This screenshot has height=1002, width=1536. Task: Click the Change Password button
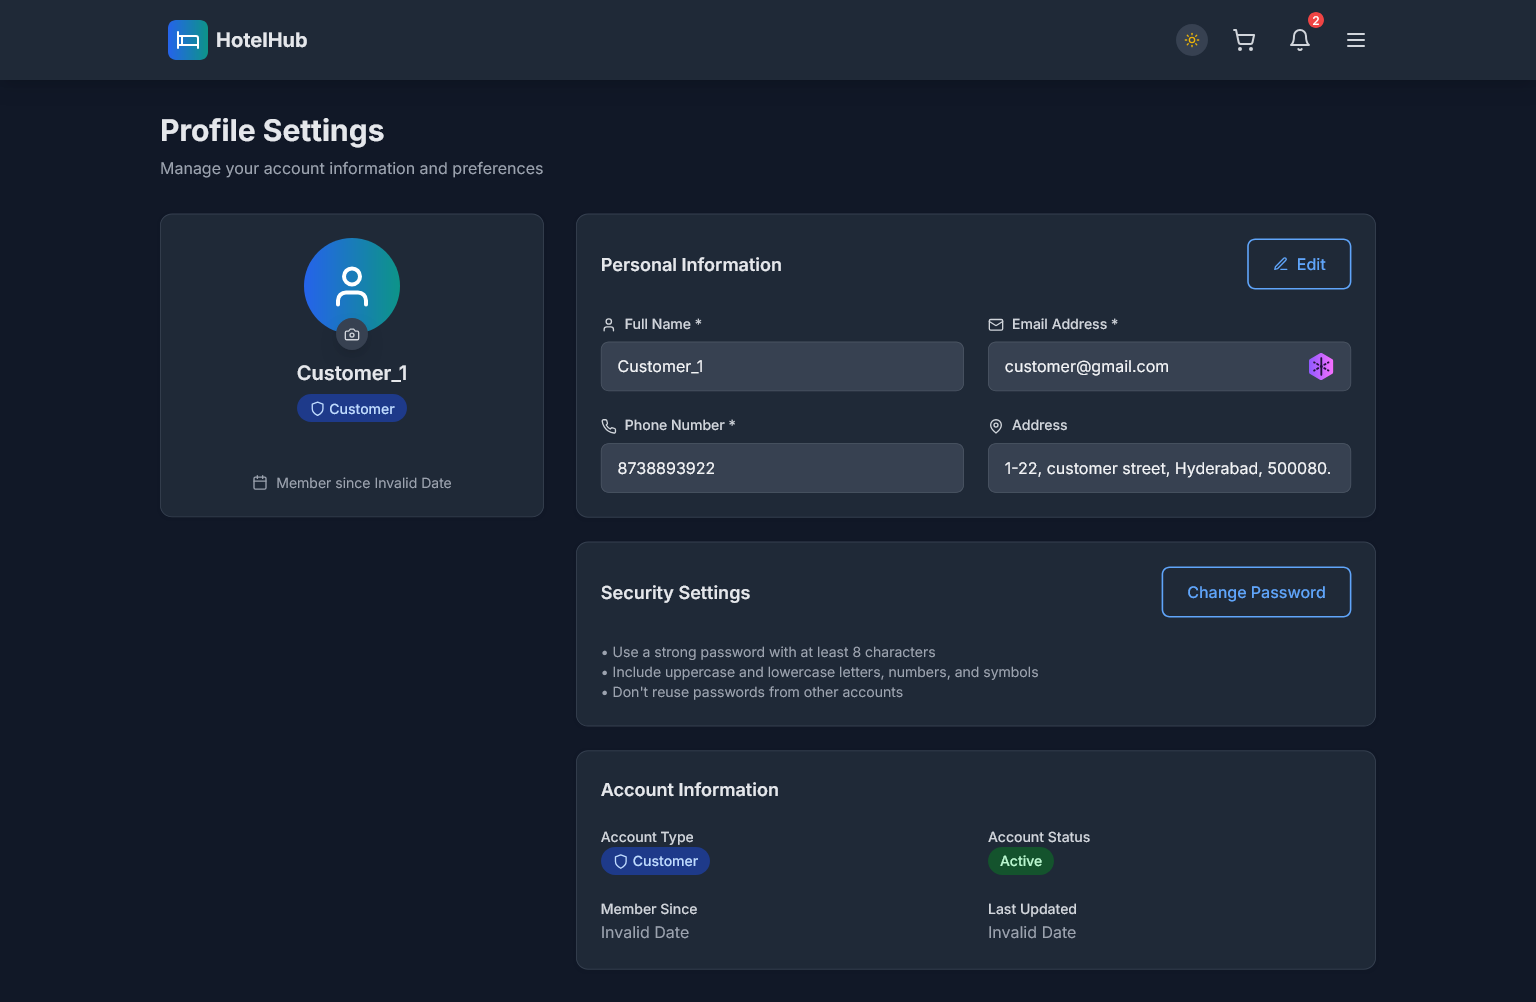click(1256, 592)
